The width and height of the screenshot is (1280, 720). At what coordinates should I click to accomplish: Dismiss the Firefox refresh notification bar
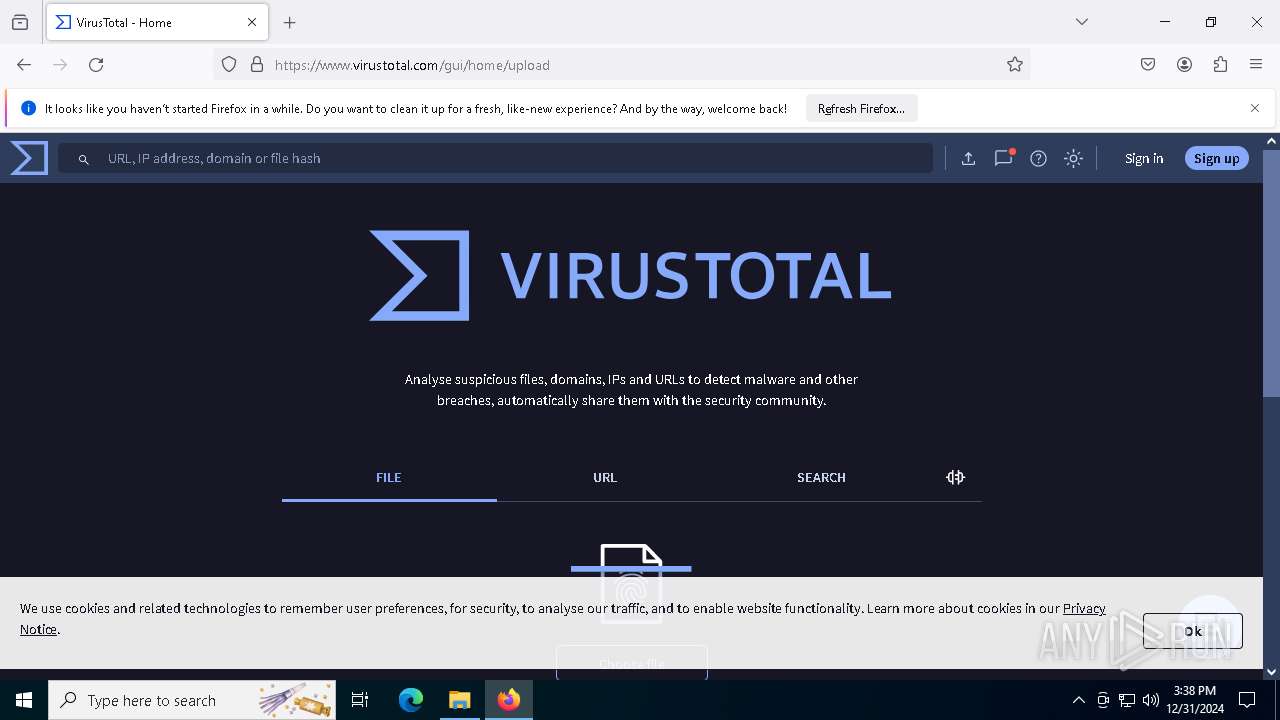click(1255, 108)
